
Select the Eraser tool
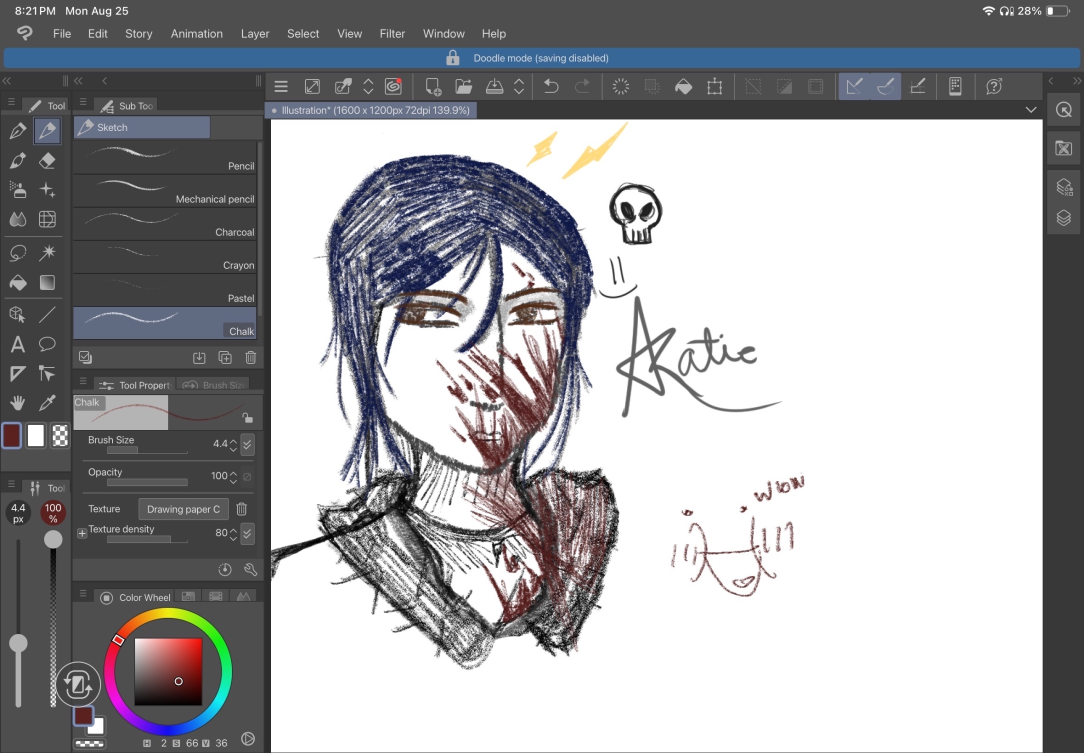click(47, 160)
